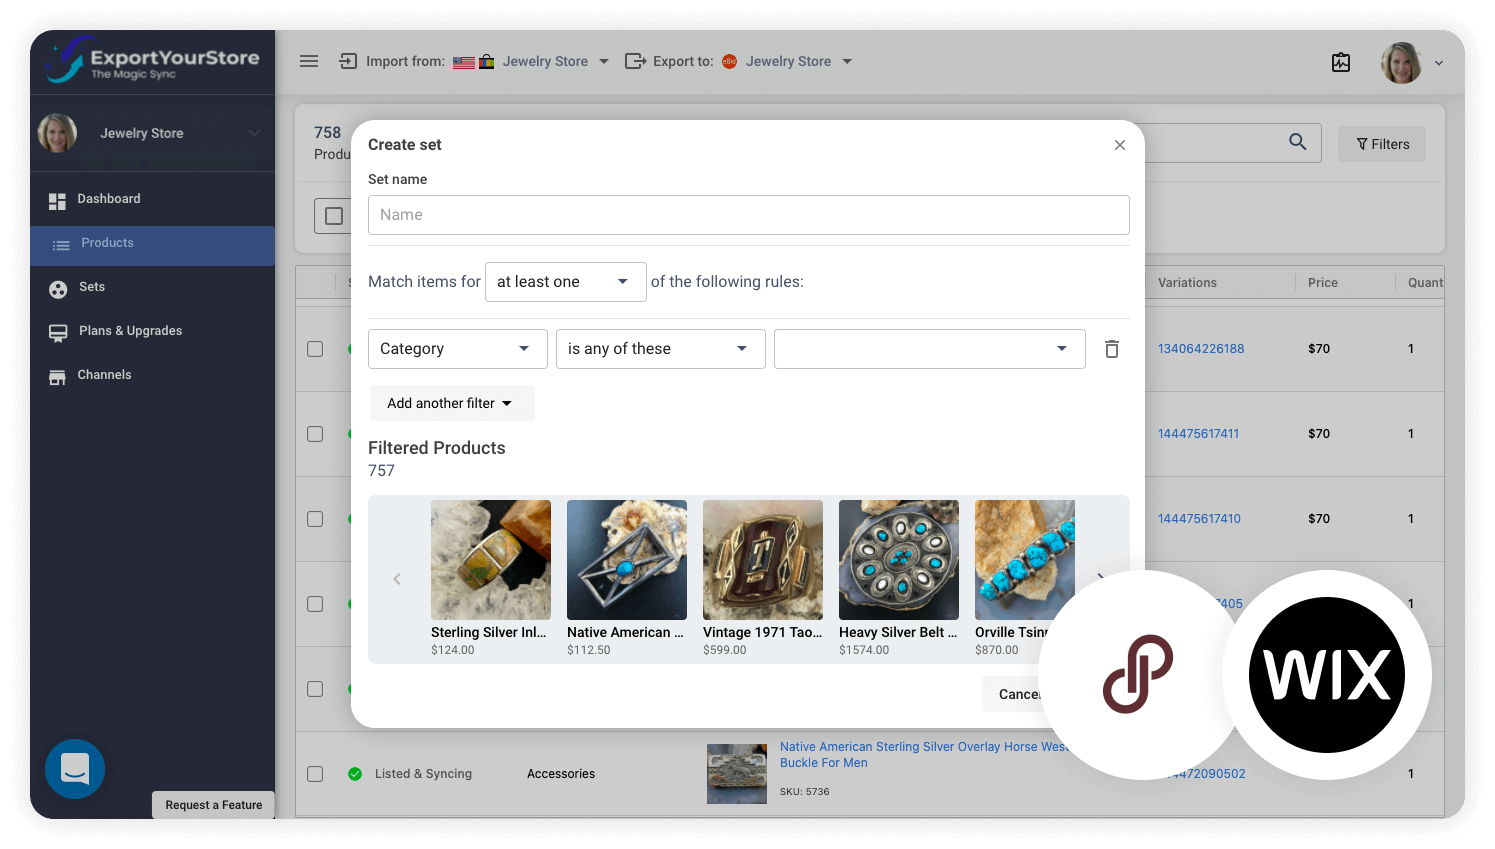Click the Sets icon in the sidebar
The height and width of the screenshot is (849, 1495).
coord(57,287)
